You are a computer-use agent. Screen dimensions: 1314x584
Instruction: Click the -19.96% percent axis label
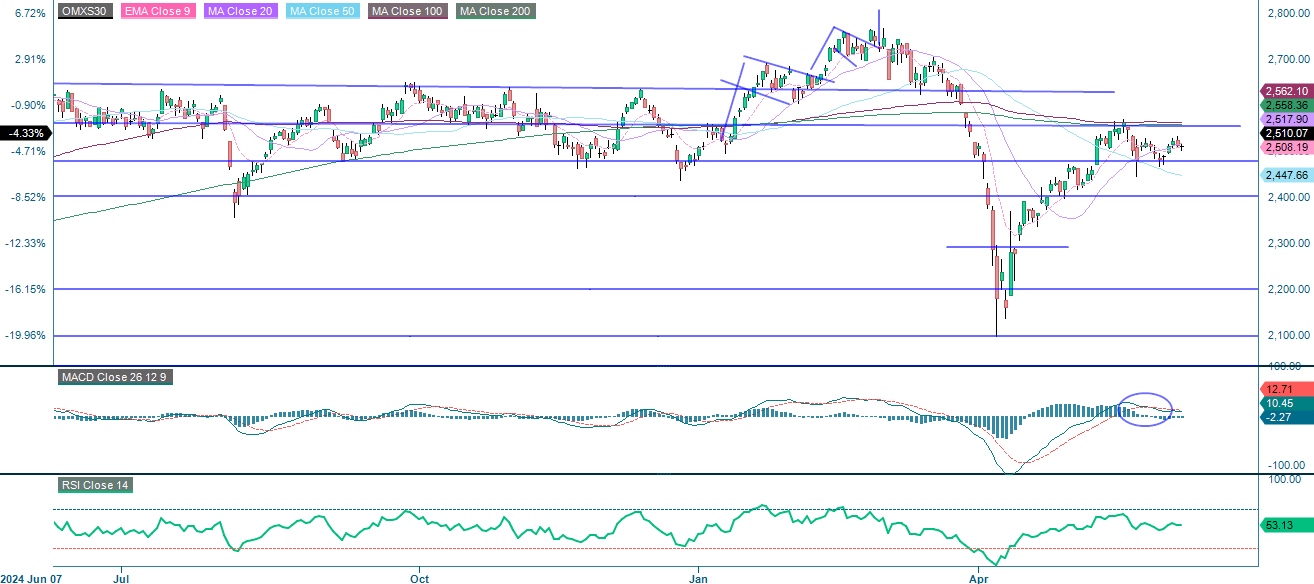click(24, 335)
